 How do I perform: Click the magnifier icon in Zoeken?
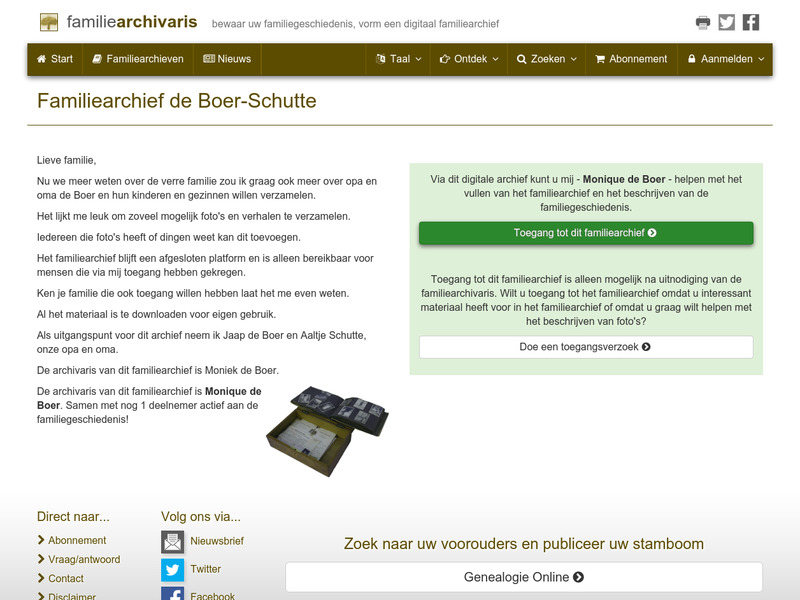[x=523, y=59]
